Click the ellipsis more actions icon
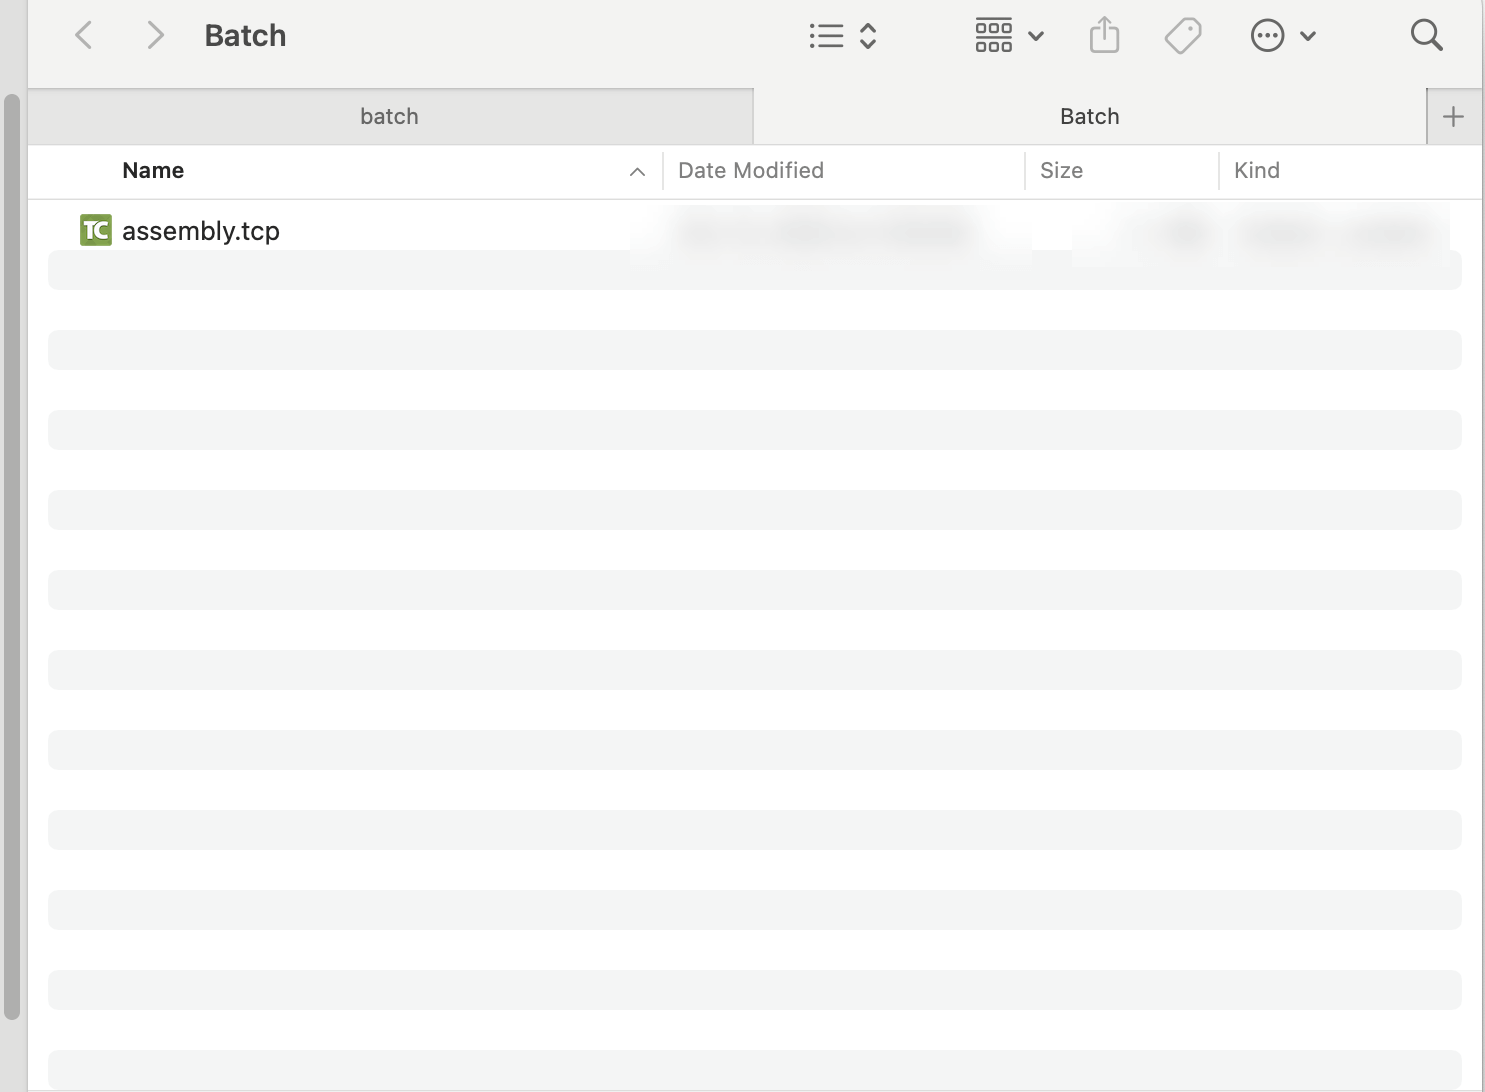The width and height of the screenshot is (1485, 1092). (x=1267, y=36)
